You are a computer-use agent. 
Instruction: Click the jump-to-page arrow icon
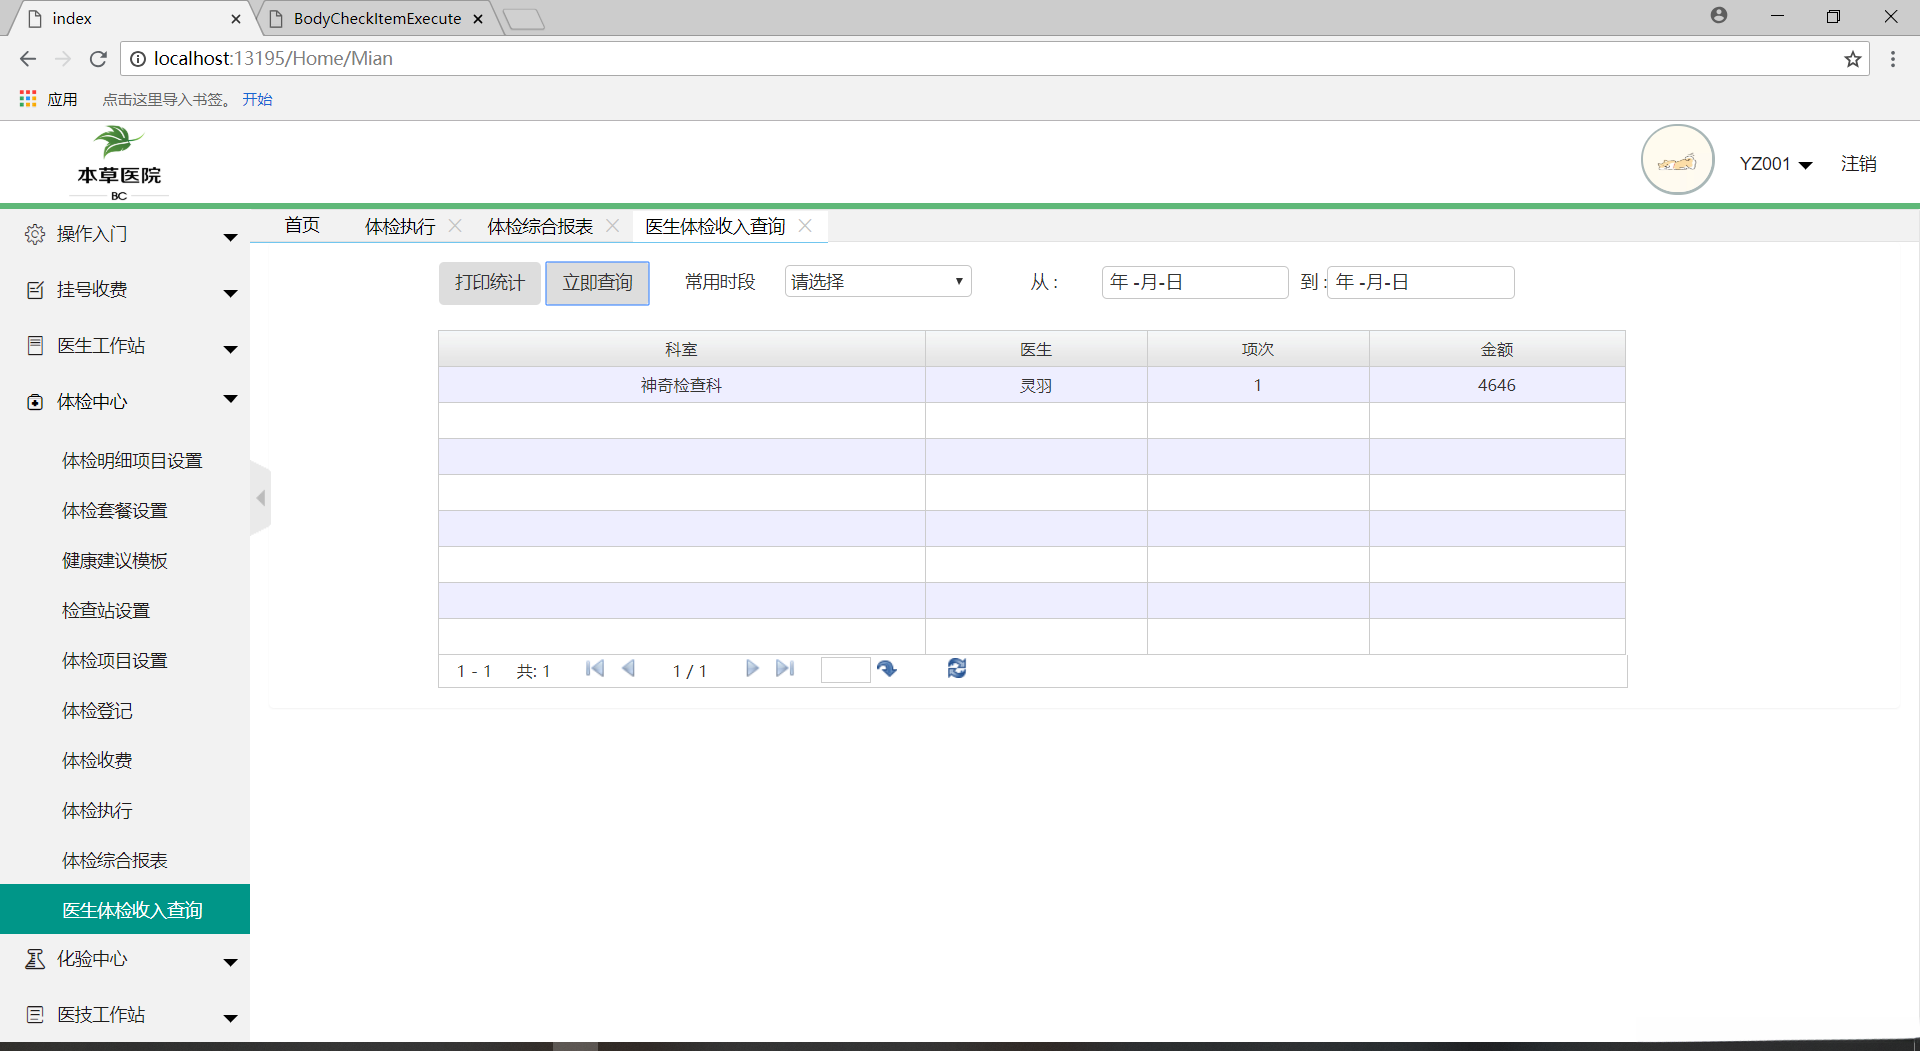(x=887, y=669)
